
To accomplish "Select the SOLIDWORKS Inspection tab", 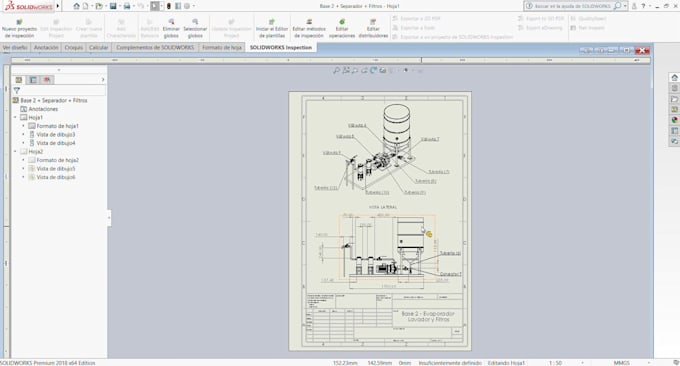I will (281, 47).
